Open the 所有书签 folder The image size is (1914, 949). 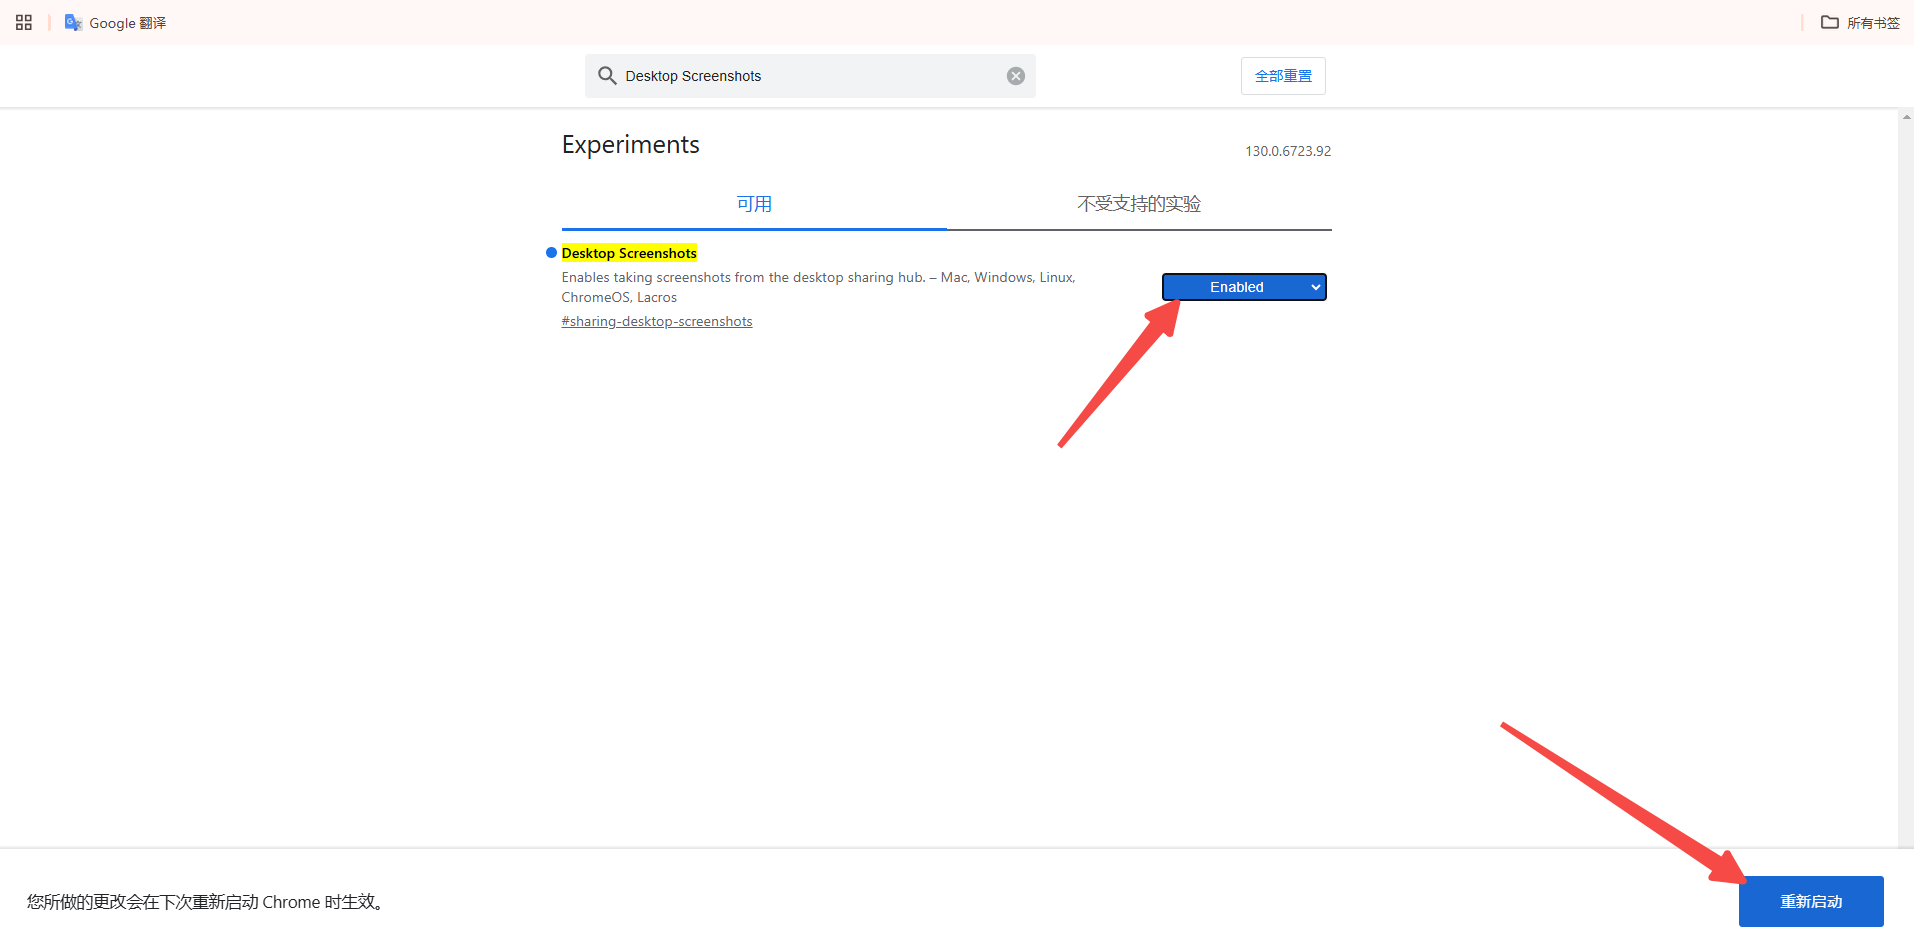pyautogui.click(x=1860, y=22)
